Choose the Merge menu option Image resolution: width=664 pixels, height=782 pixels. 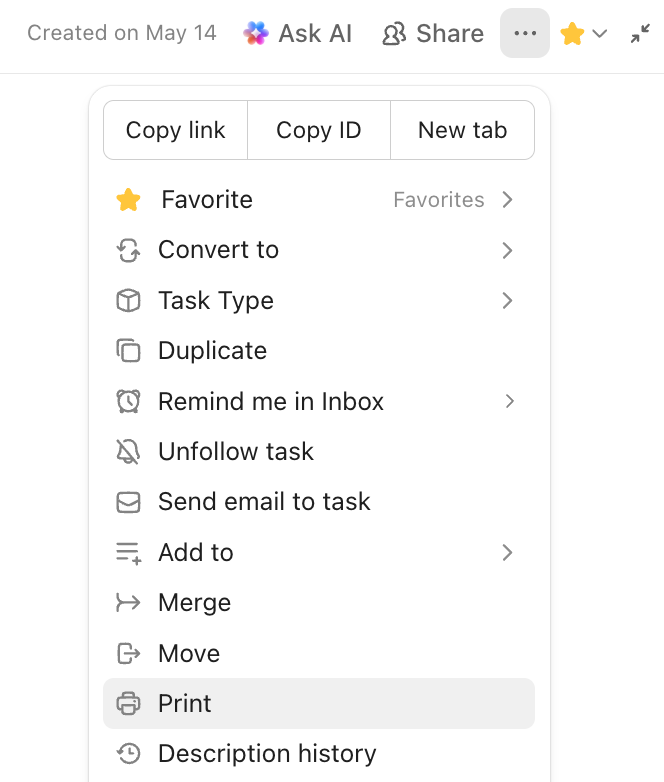point(194,603)
